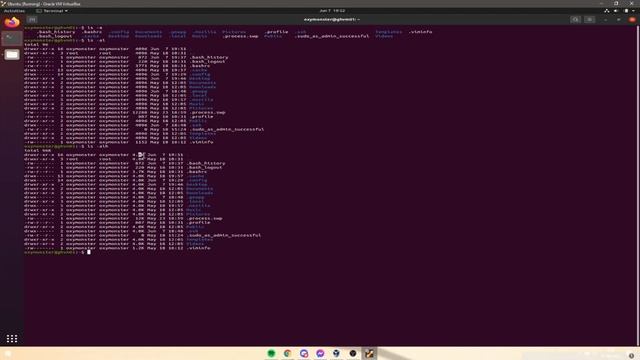Click the VirtualBox window title text
This screenshot has width=640, height=360.
pyautogui.click(x=44, y=4)
